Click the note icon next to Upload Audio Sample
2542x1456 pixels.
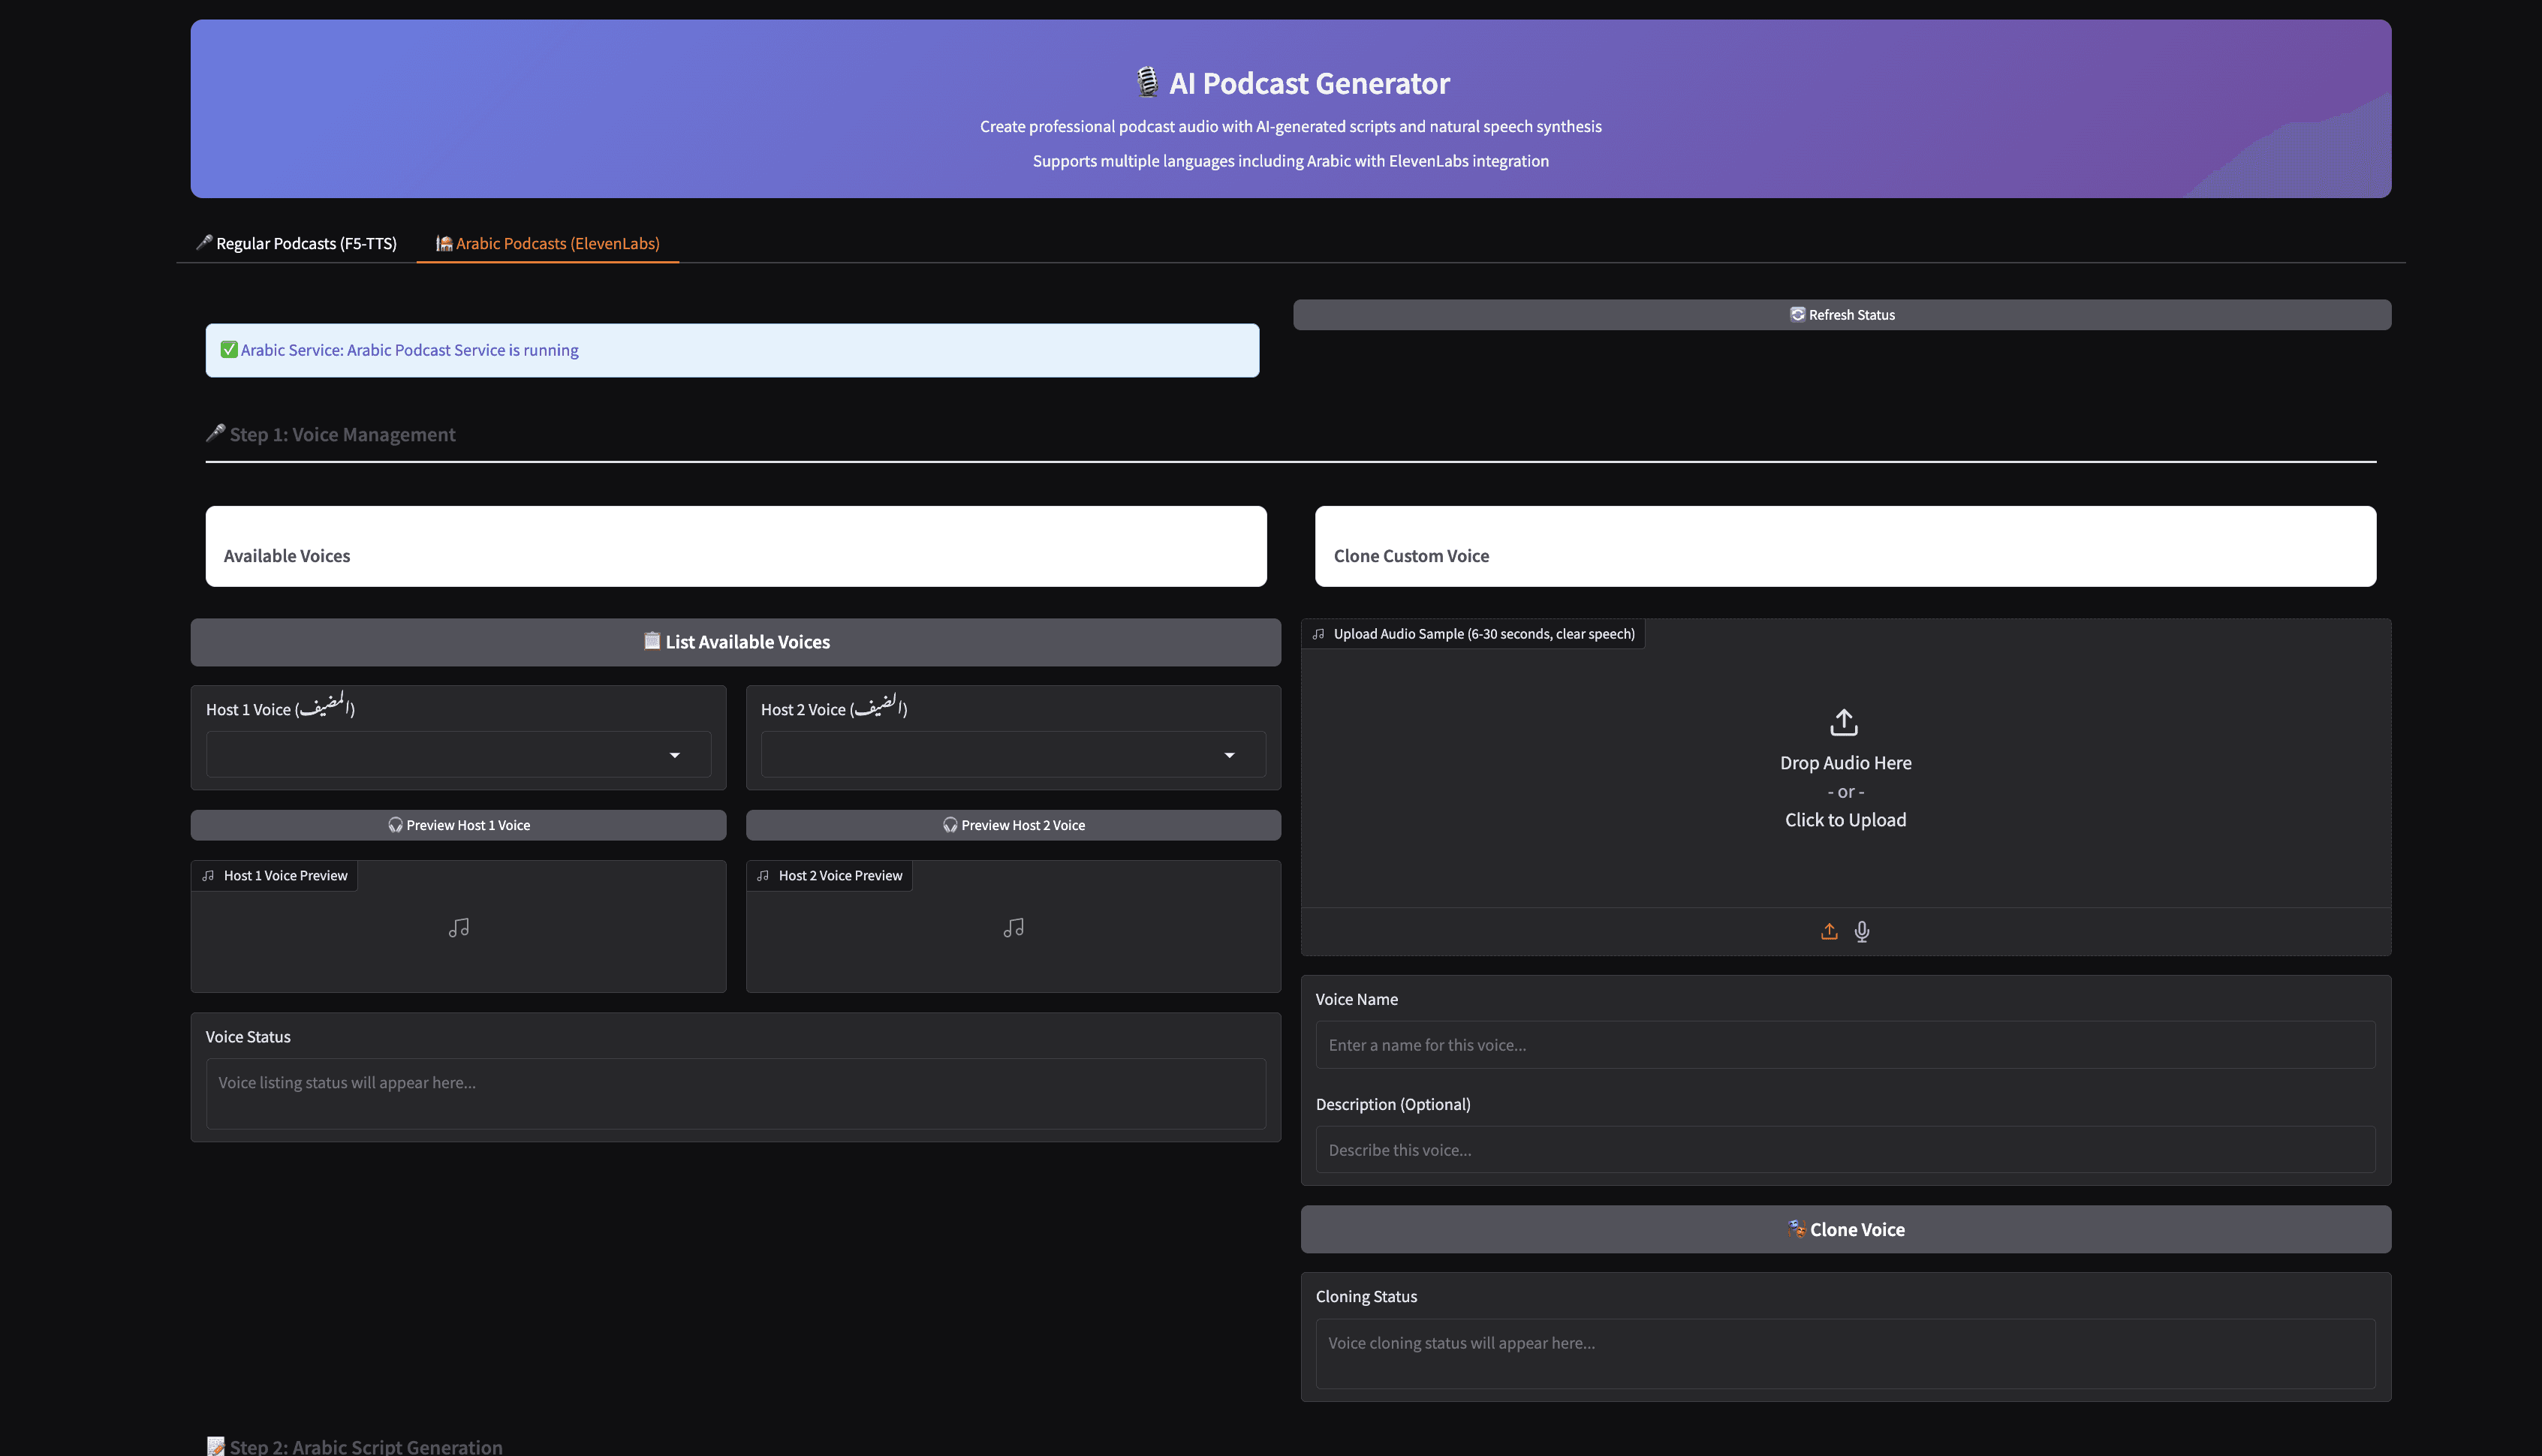pyautogui.click(x=1319, y=633)
